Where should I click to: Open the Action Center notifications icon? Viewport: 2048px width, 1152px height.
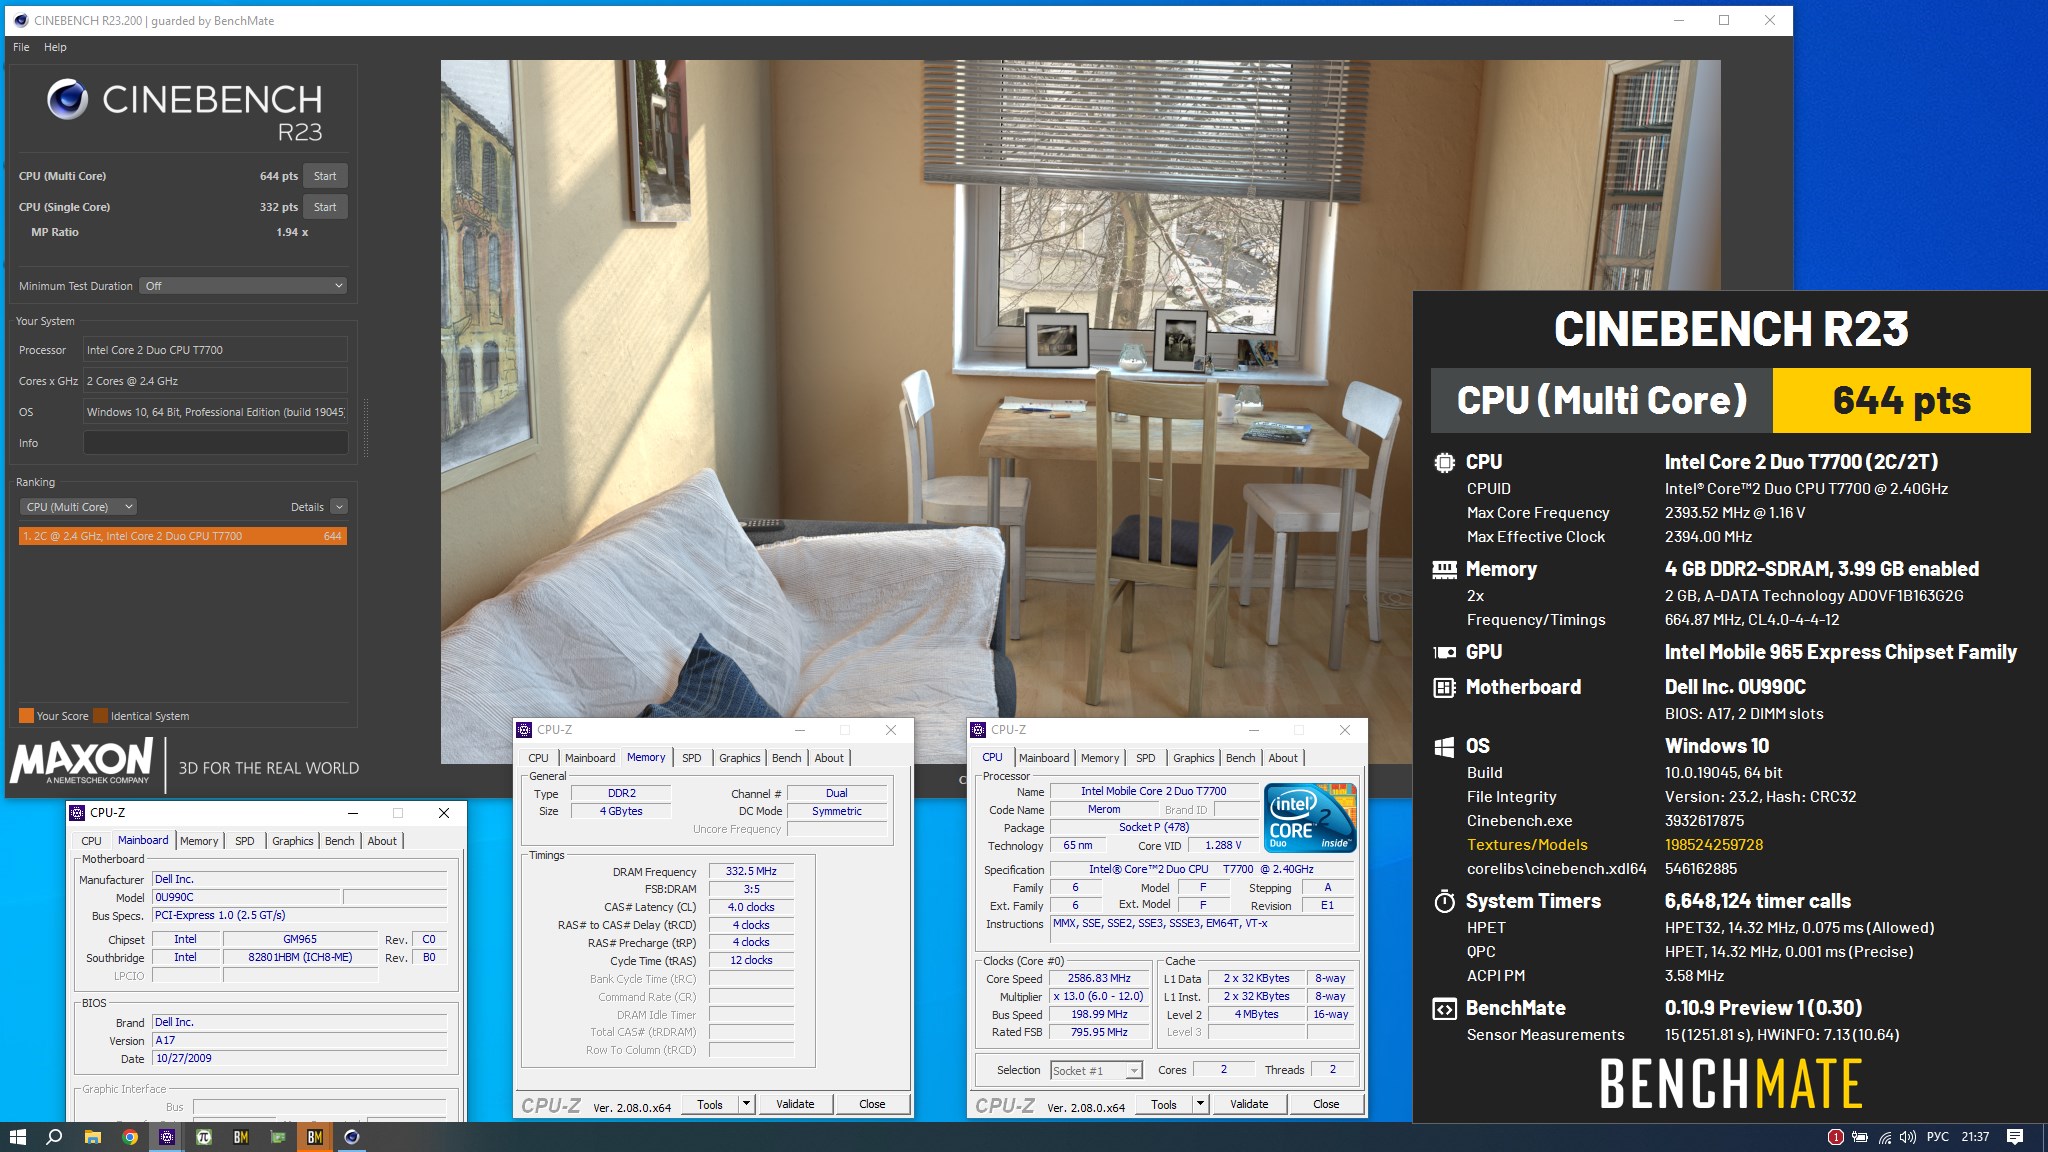[2015, 1137]
